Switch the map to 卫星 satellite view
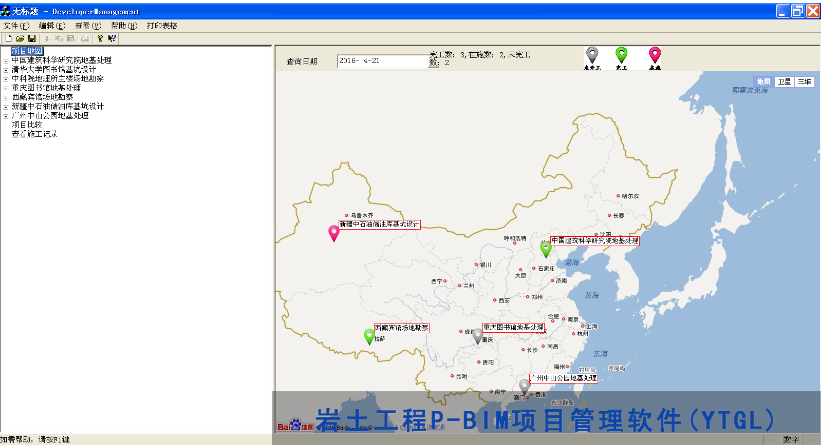This screenshot has height=448, width=822. point(784,82)
